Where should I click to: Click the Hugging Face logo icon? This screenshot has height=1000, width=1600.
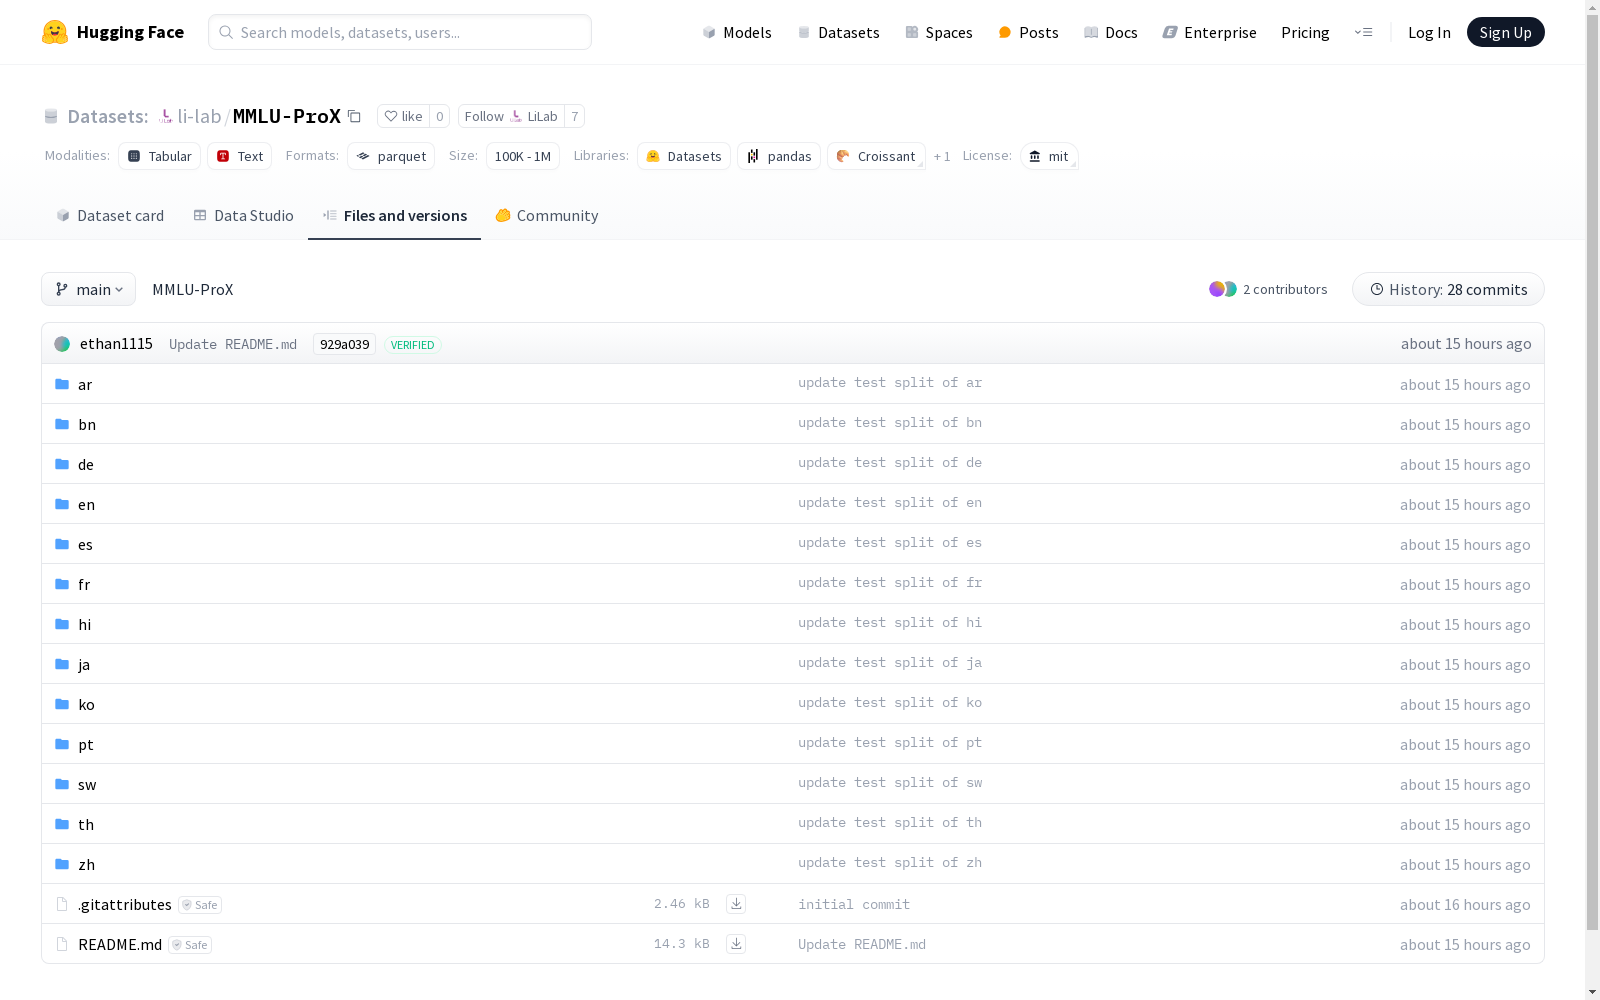pyautogui.click(x=54, y=32)
